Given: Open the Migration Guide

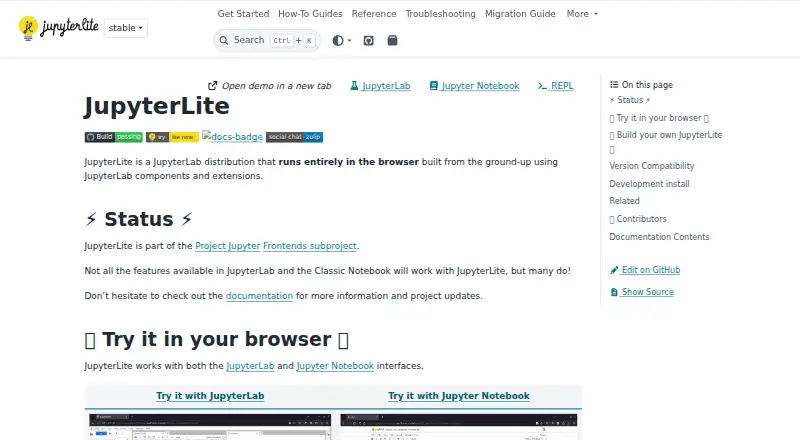Looking at the screenshot, I should point(520,14).
